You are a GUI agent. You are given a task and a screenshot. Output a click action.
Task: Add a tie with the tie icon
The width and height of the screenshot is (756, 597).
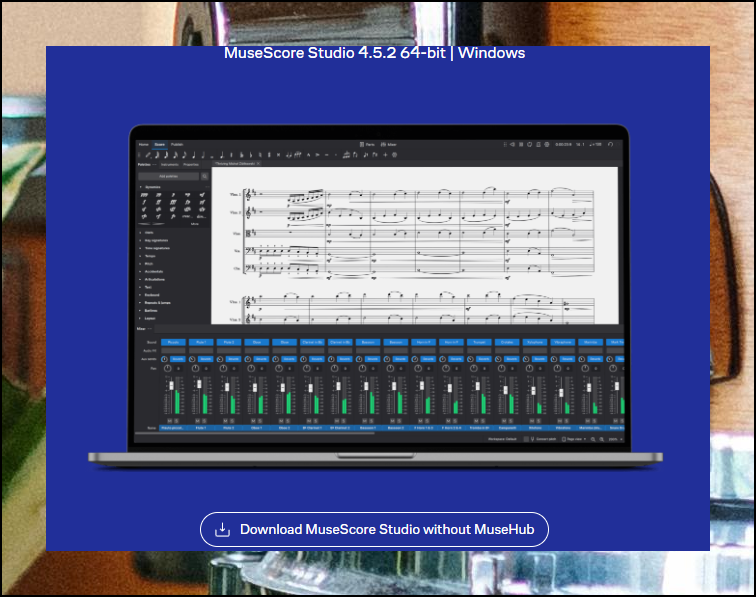pyautogui.click(x=288, y=155)
